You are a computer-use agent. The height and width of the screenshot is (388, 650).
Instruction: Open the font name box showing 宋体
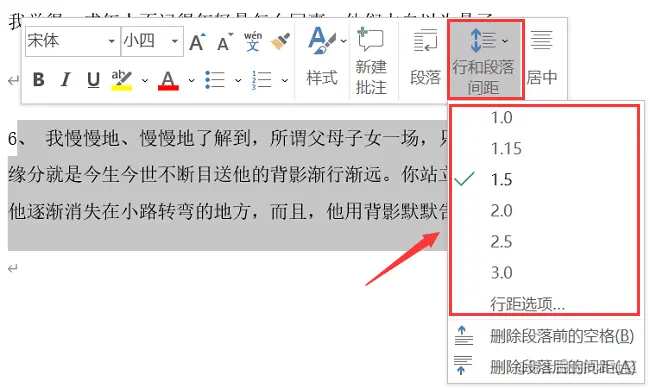pos(73,41)
